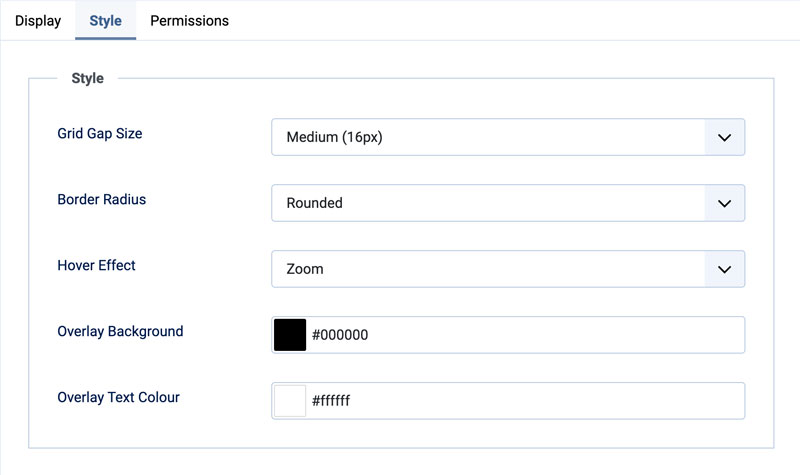Open the Zoom hover effect select
The image size is (800, 475).
(x=488, y=269)
